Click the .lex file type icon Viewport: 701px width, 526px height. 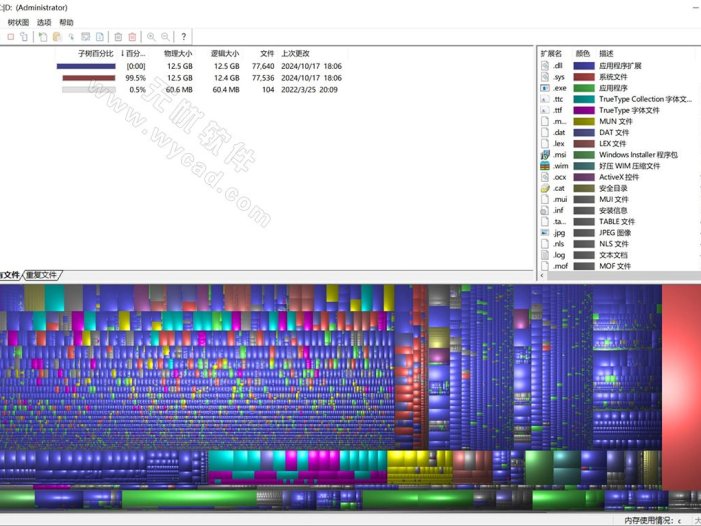(545, 143)
